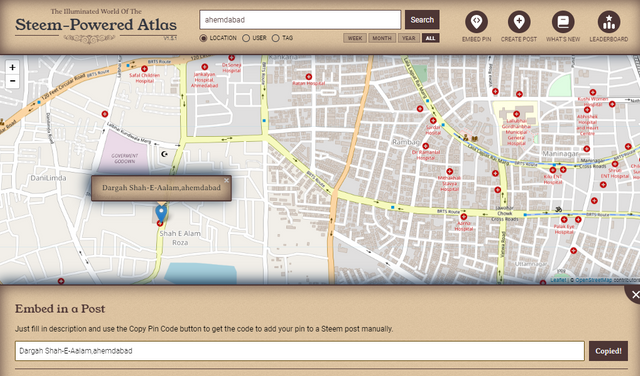Open the Leaflet attribution link

pyautogui.click(x=558, y=280)
